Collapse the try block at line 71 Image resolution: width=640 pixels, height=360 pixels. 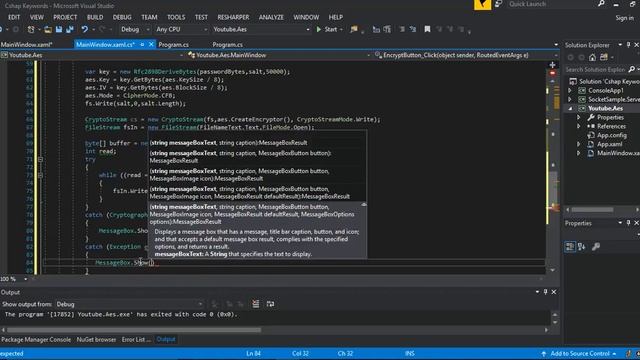coord(40,160)
